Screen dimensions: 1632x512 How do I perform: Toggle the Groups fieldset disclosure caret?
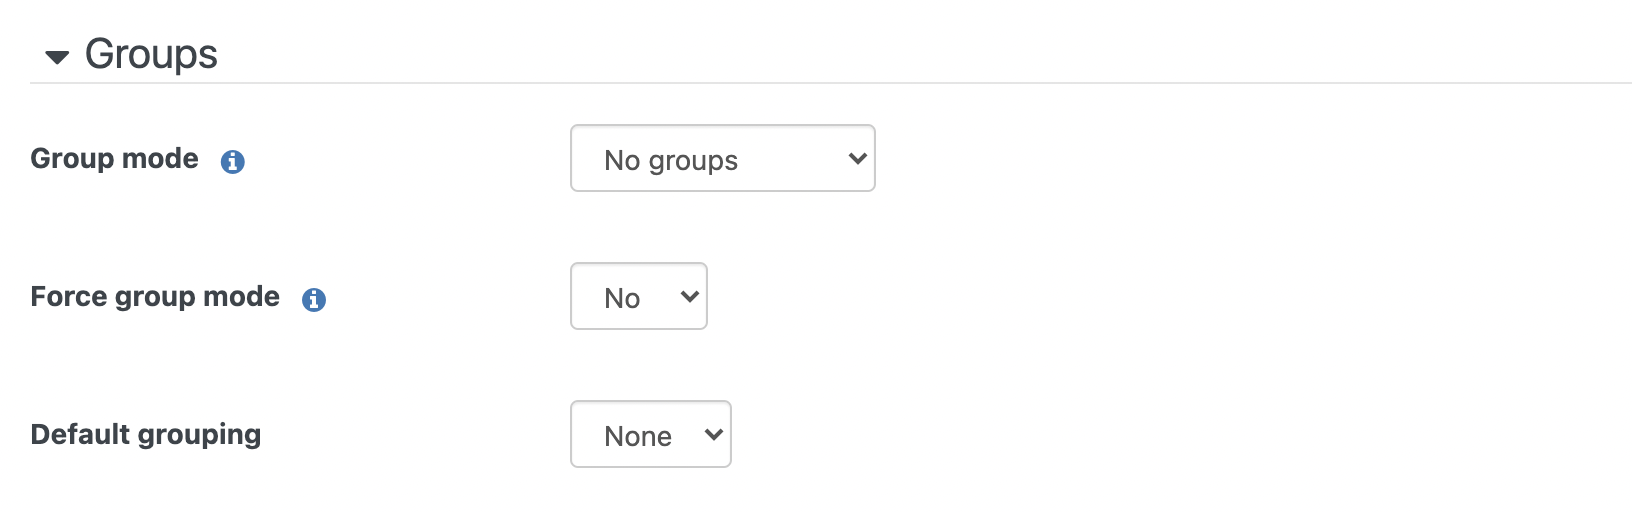pos(58,58)
